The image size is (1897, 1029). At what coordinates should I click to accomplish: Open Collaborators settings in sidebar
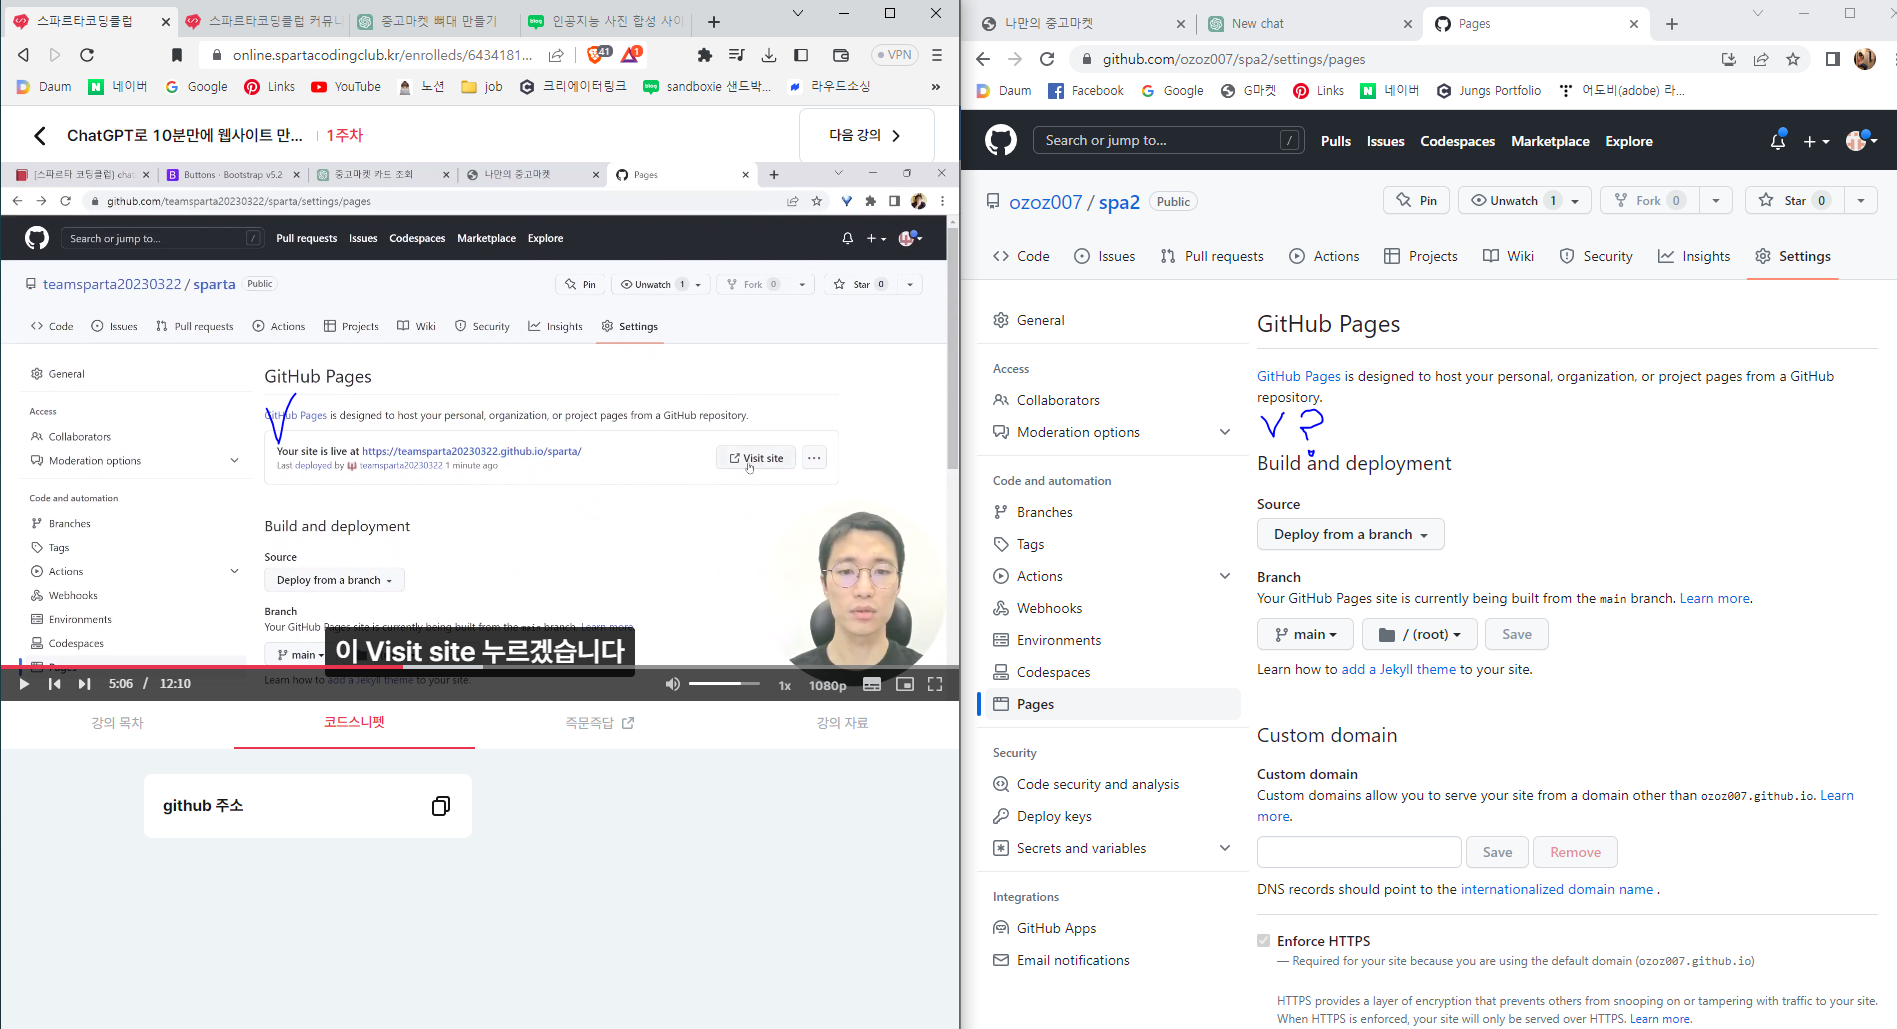(x=1113, y=400)
